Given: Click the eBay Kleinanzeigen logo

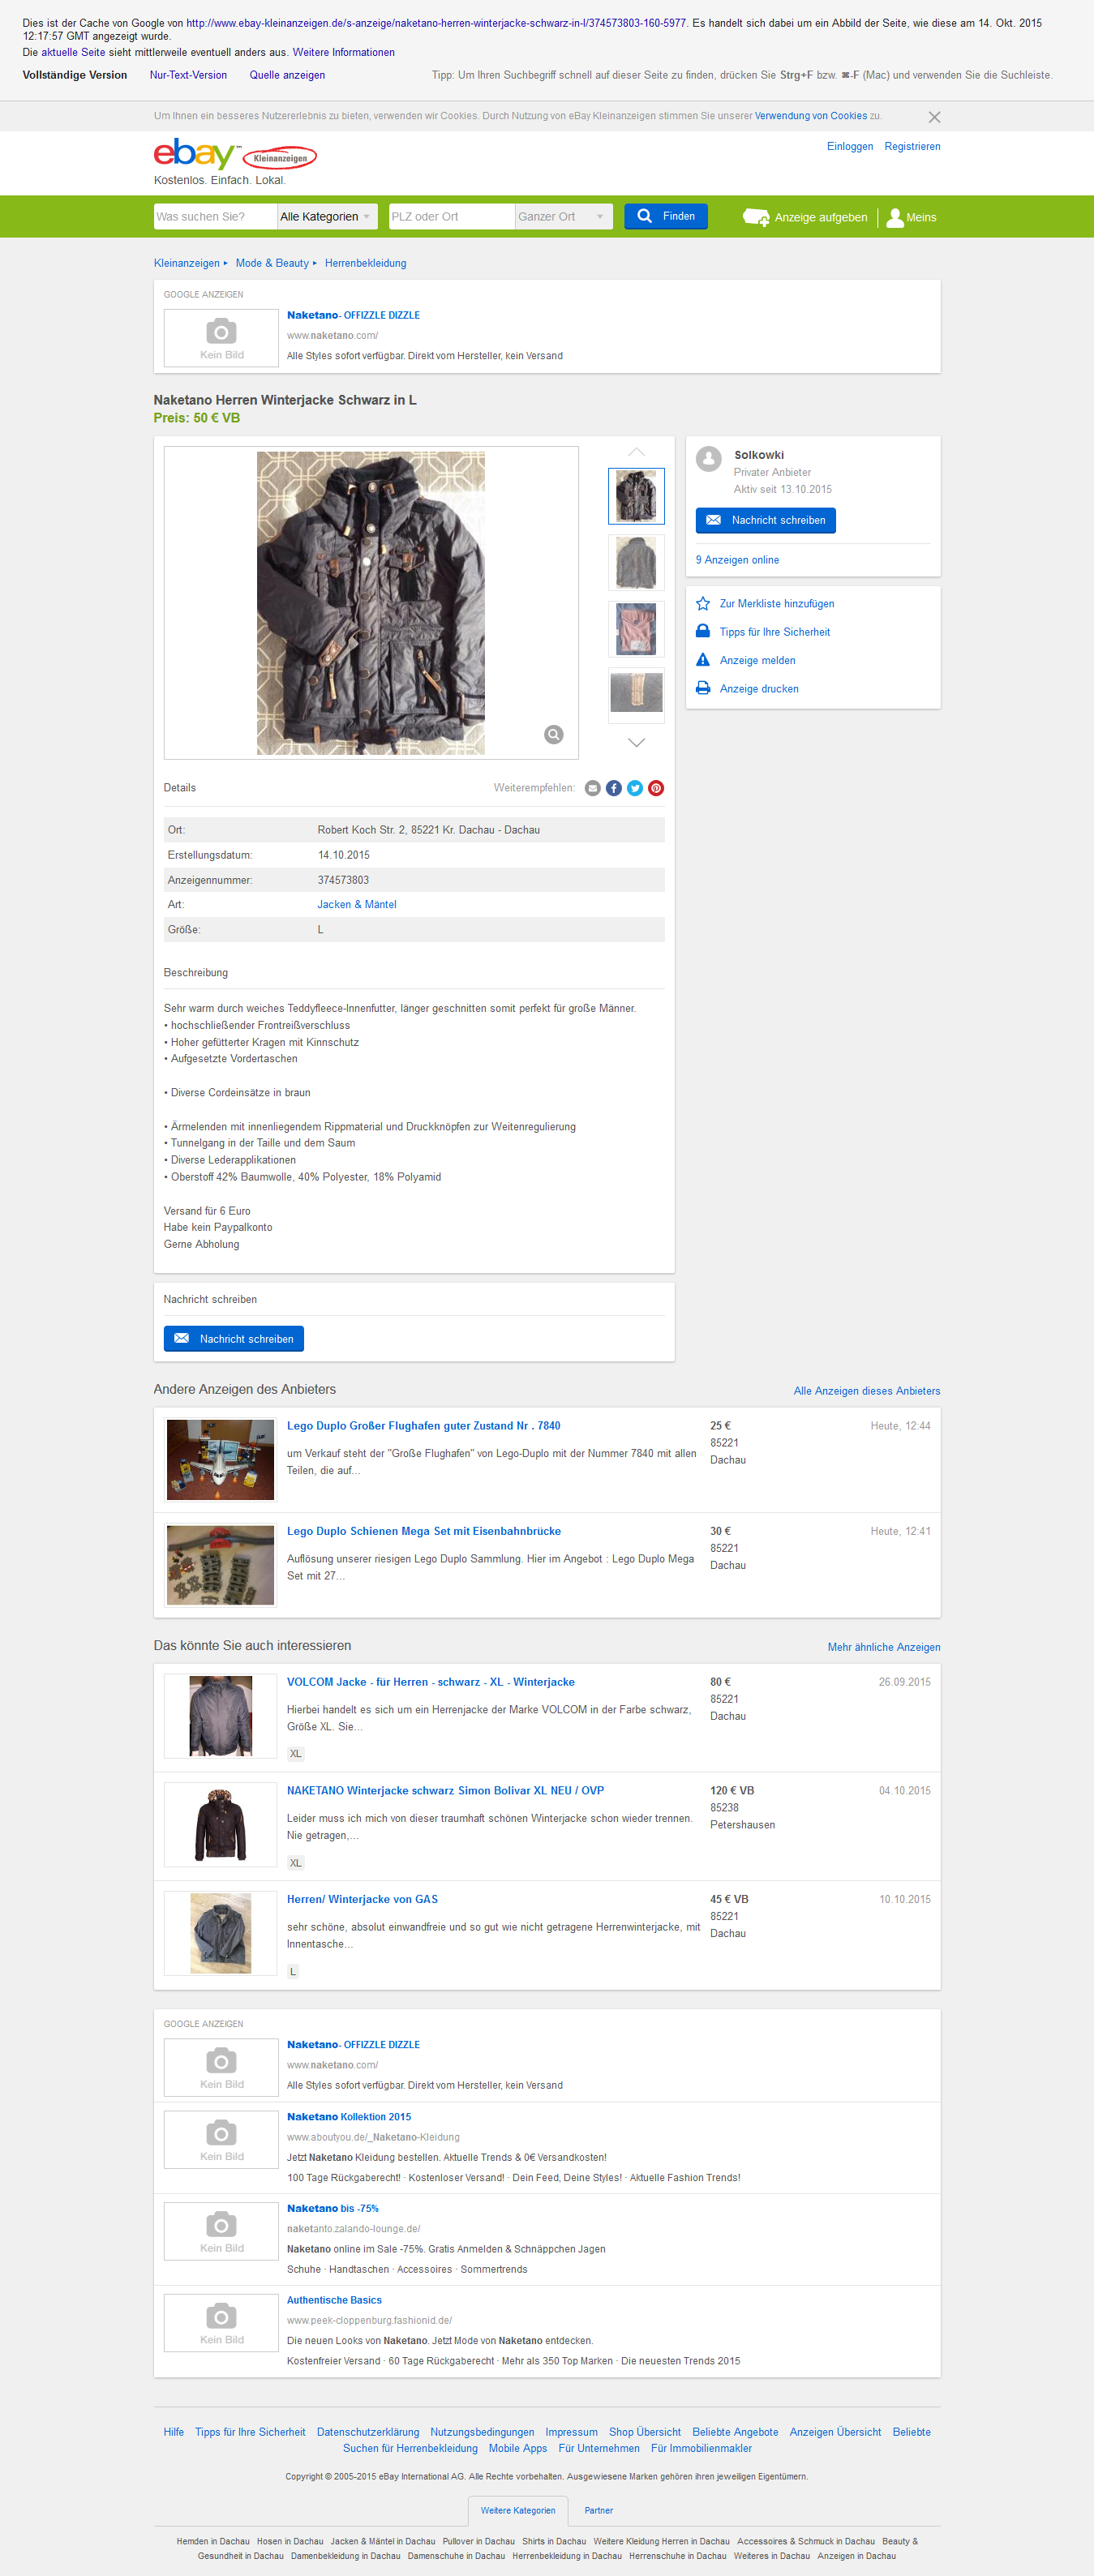Looking at the screenshot, I should click(235, 154).
